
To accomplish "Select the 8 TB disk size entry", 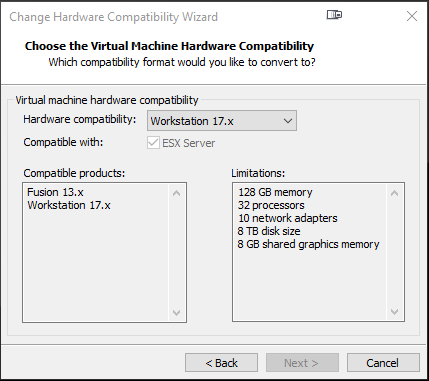I will tap(269, 231).
